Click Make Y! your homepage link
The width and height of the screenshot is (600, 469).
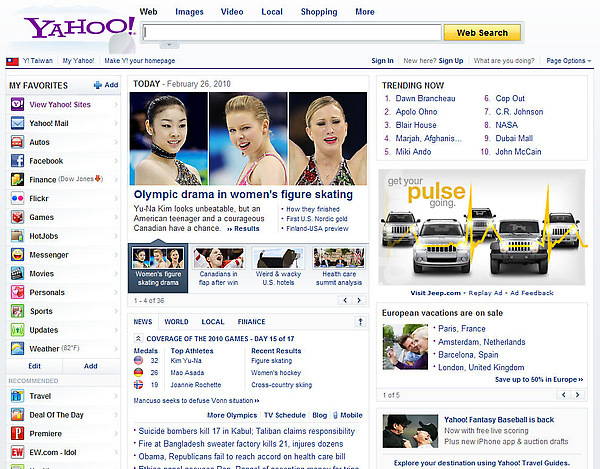(x=140, y=60)
